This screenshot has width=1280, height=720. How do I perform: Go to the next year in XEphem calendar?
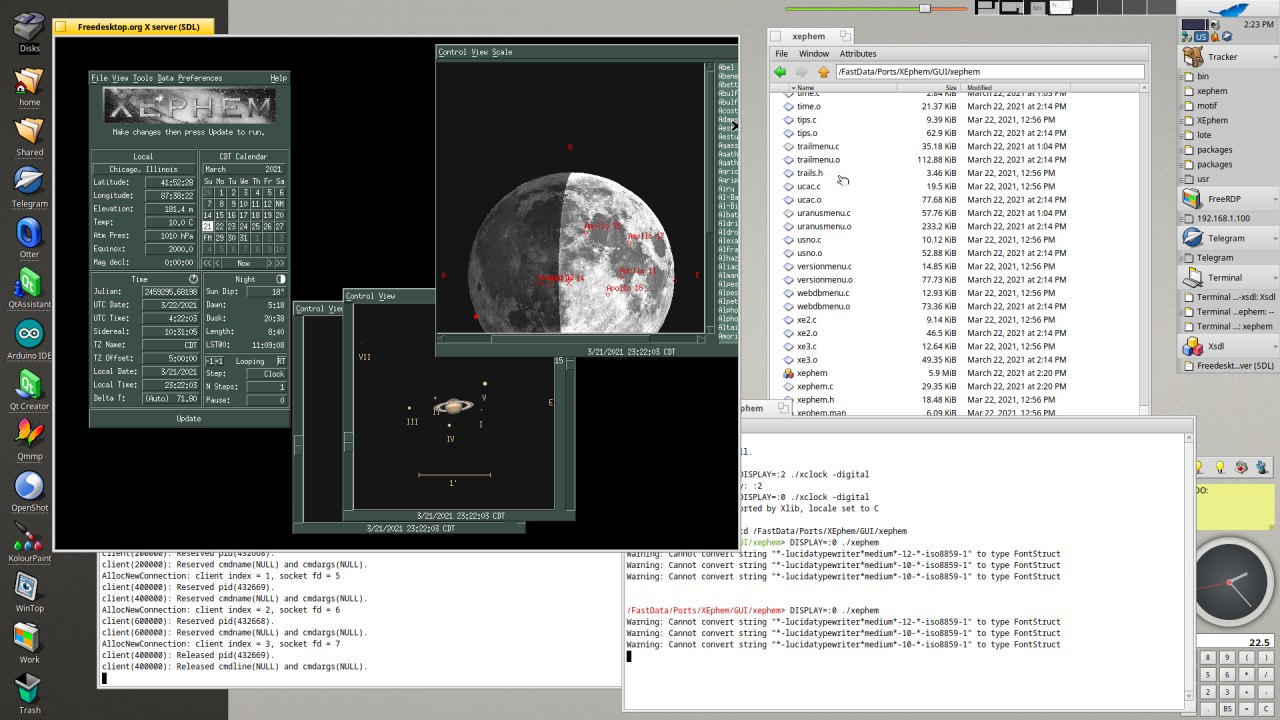click(281, 262)
